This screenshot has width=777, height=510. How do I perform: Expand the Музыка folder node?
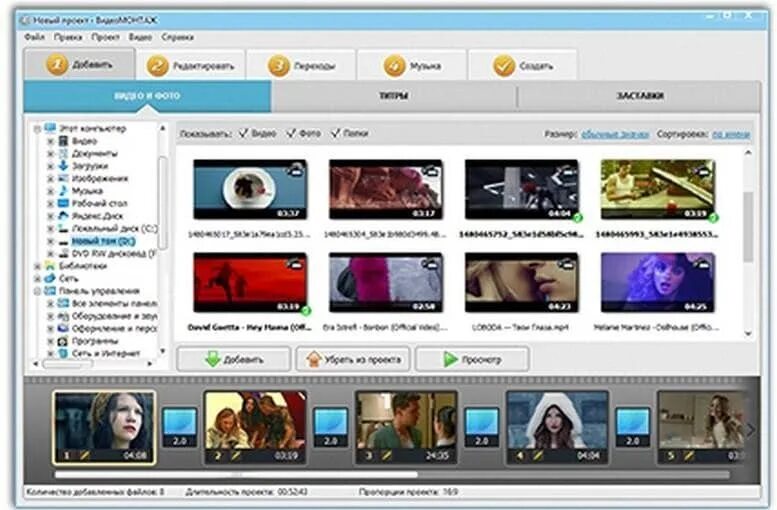50,191
